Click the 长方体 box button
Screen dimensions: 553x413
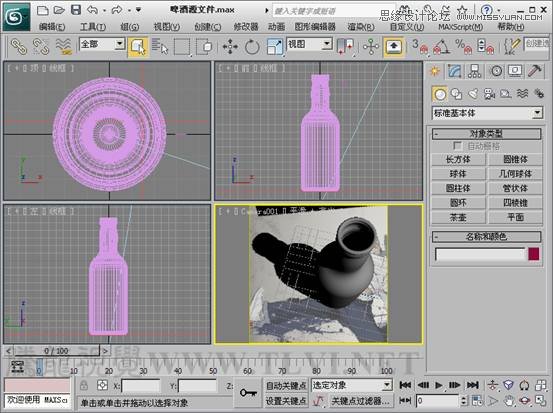click(458, 159)
